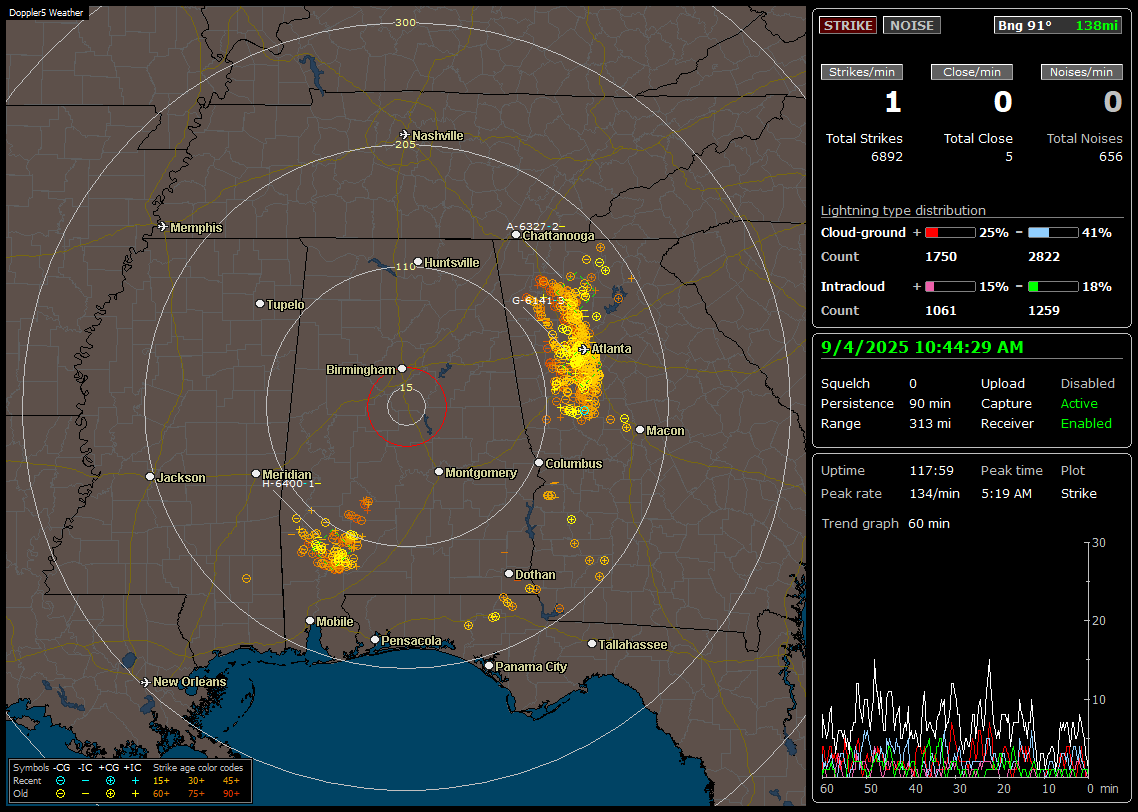
Task: Click the Trend graph 60 min setting
Action: [928, 524]
